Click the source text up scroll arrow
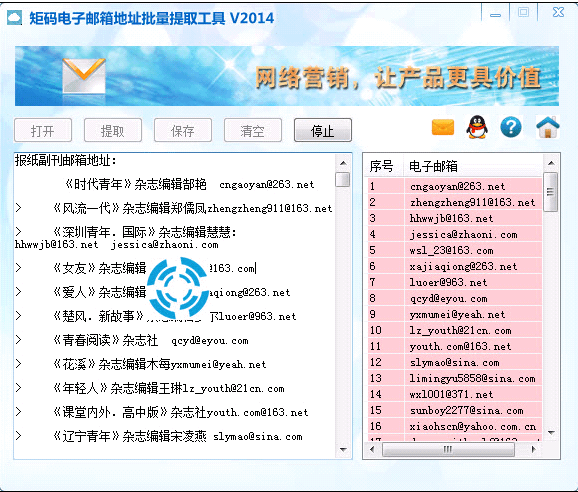578x492 pixels. (x=343, y=163)
